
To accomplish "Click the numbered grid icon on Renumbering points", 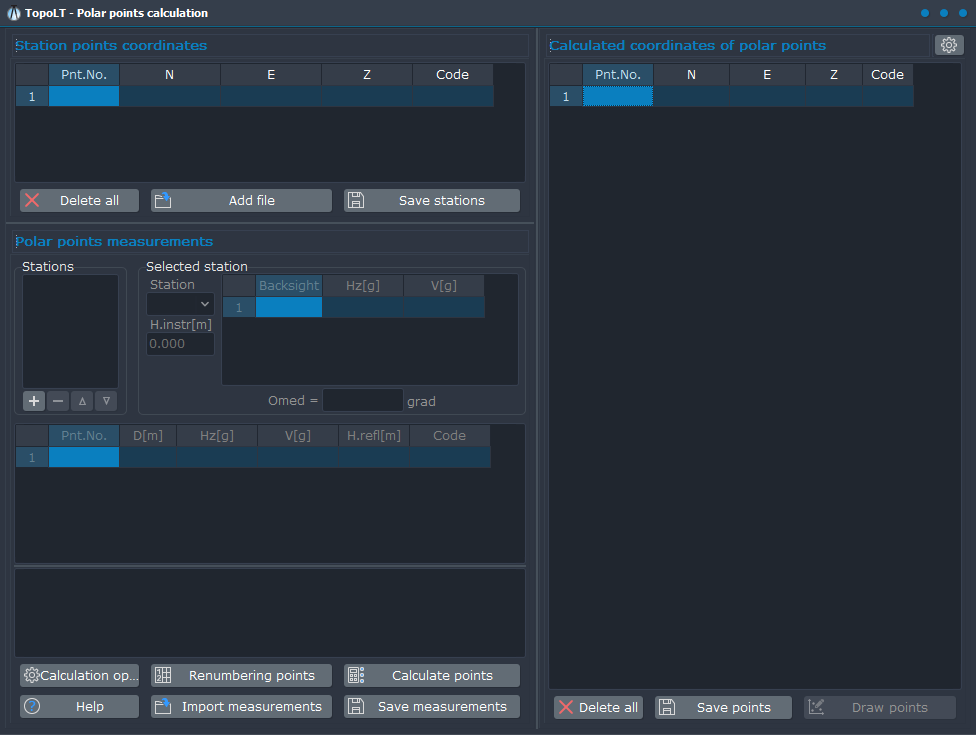I will [163, 675].
